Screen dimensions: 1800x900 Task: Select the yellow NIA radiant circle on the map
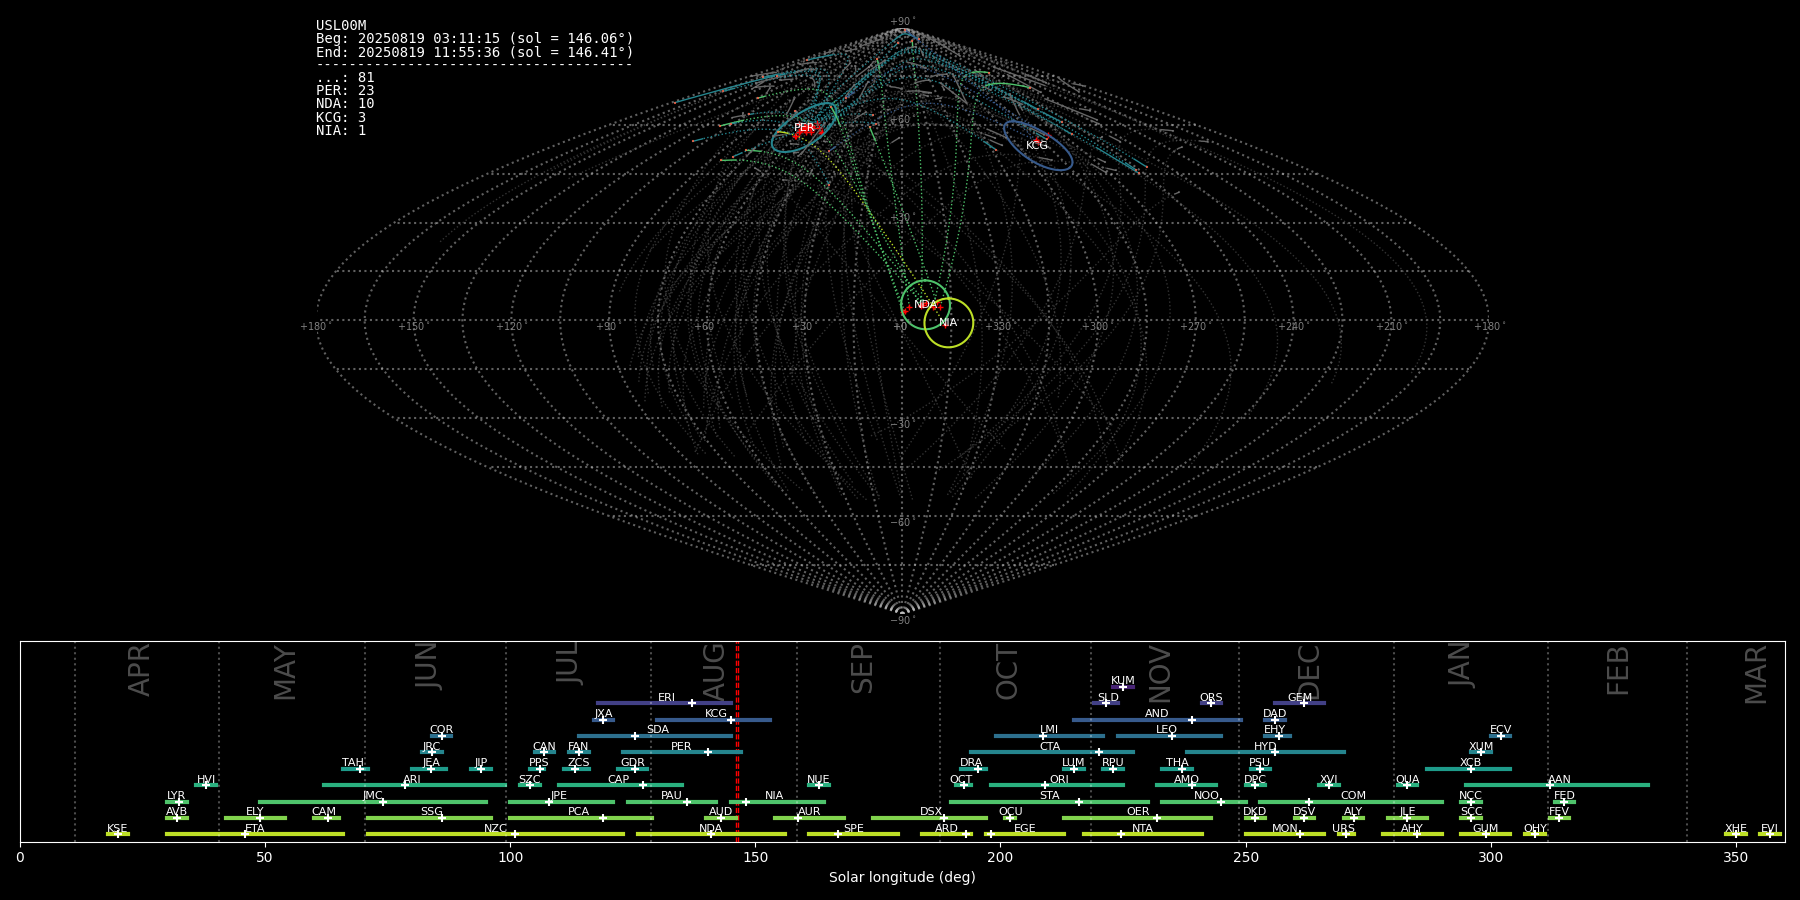click(949, 322)
